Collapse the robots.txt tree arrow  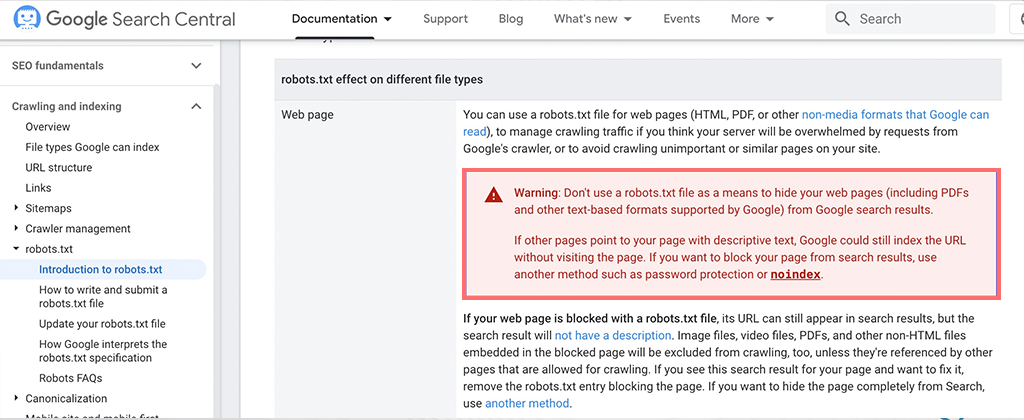pyautogui.click(x=16, y=249)
